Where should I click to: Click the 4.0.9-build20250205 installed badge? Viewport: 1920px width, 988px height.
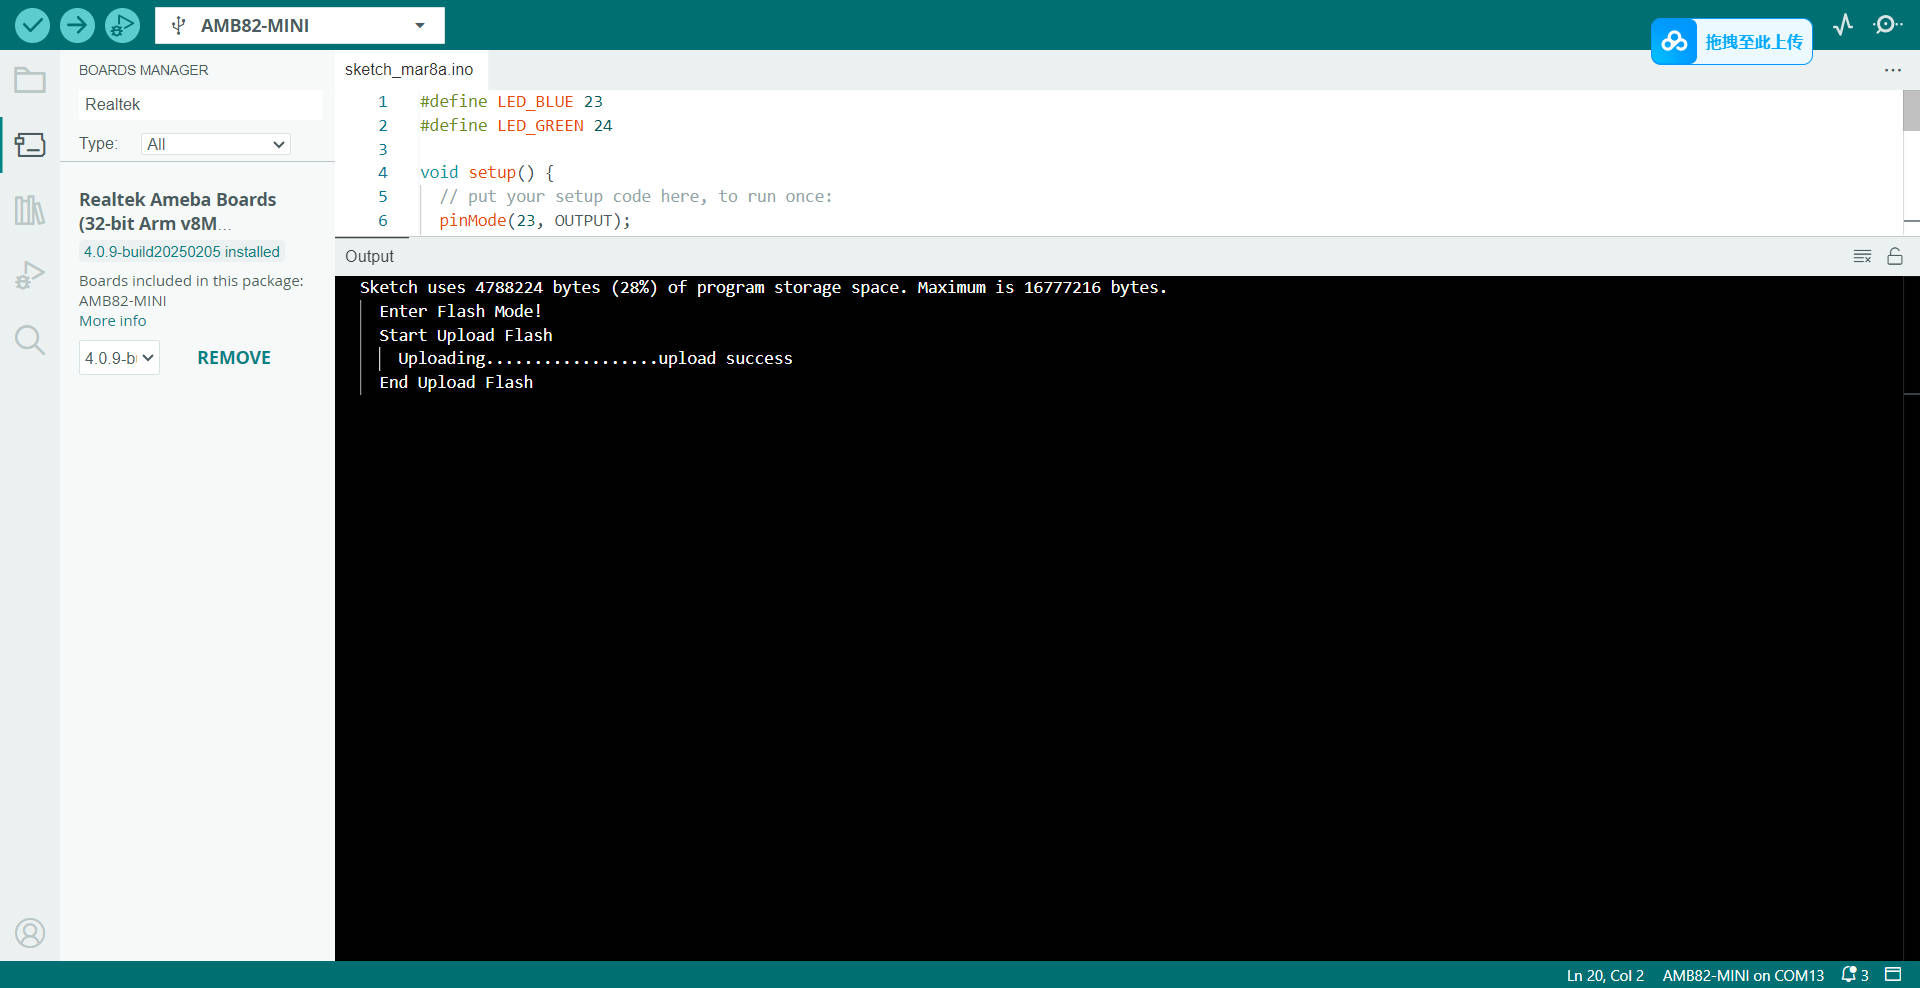point(182,252)
